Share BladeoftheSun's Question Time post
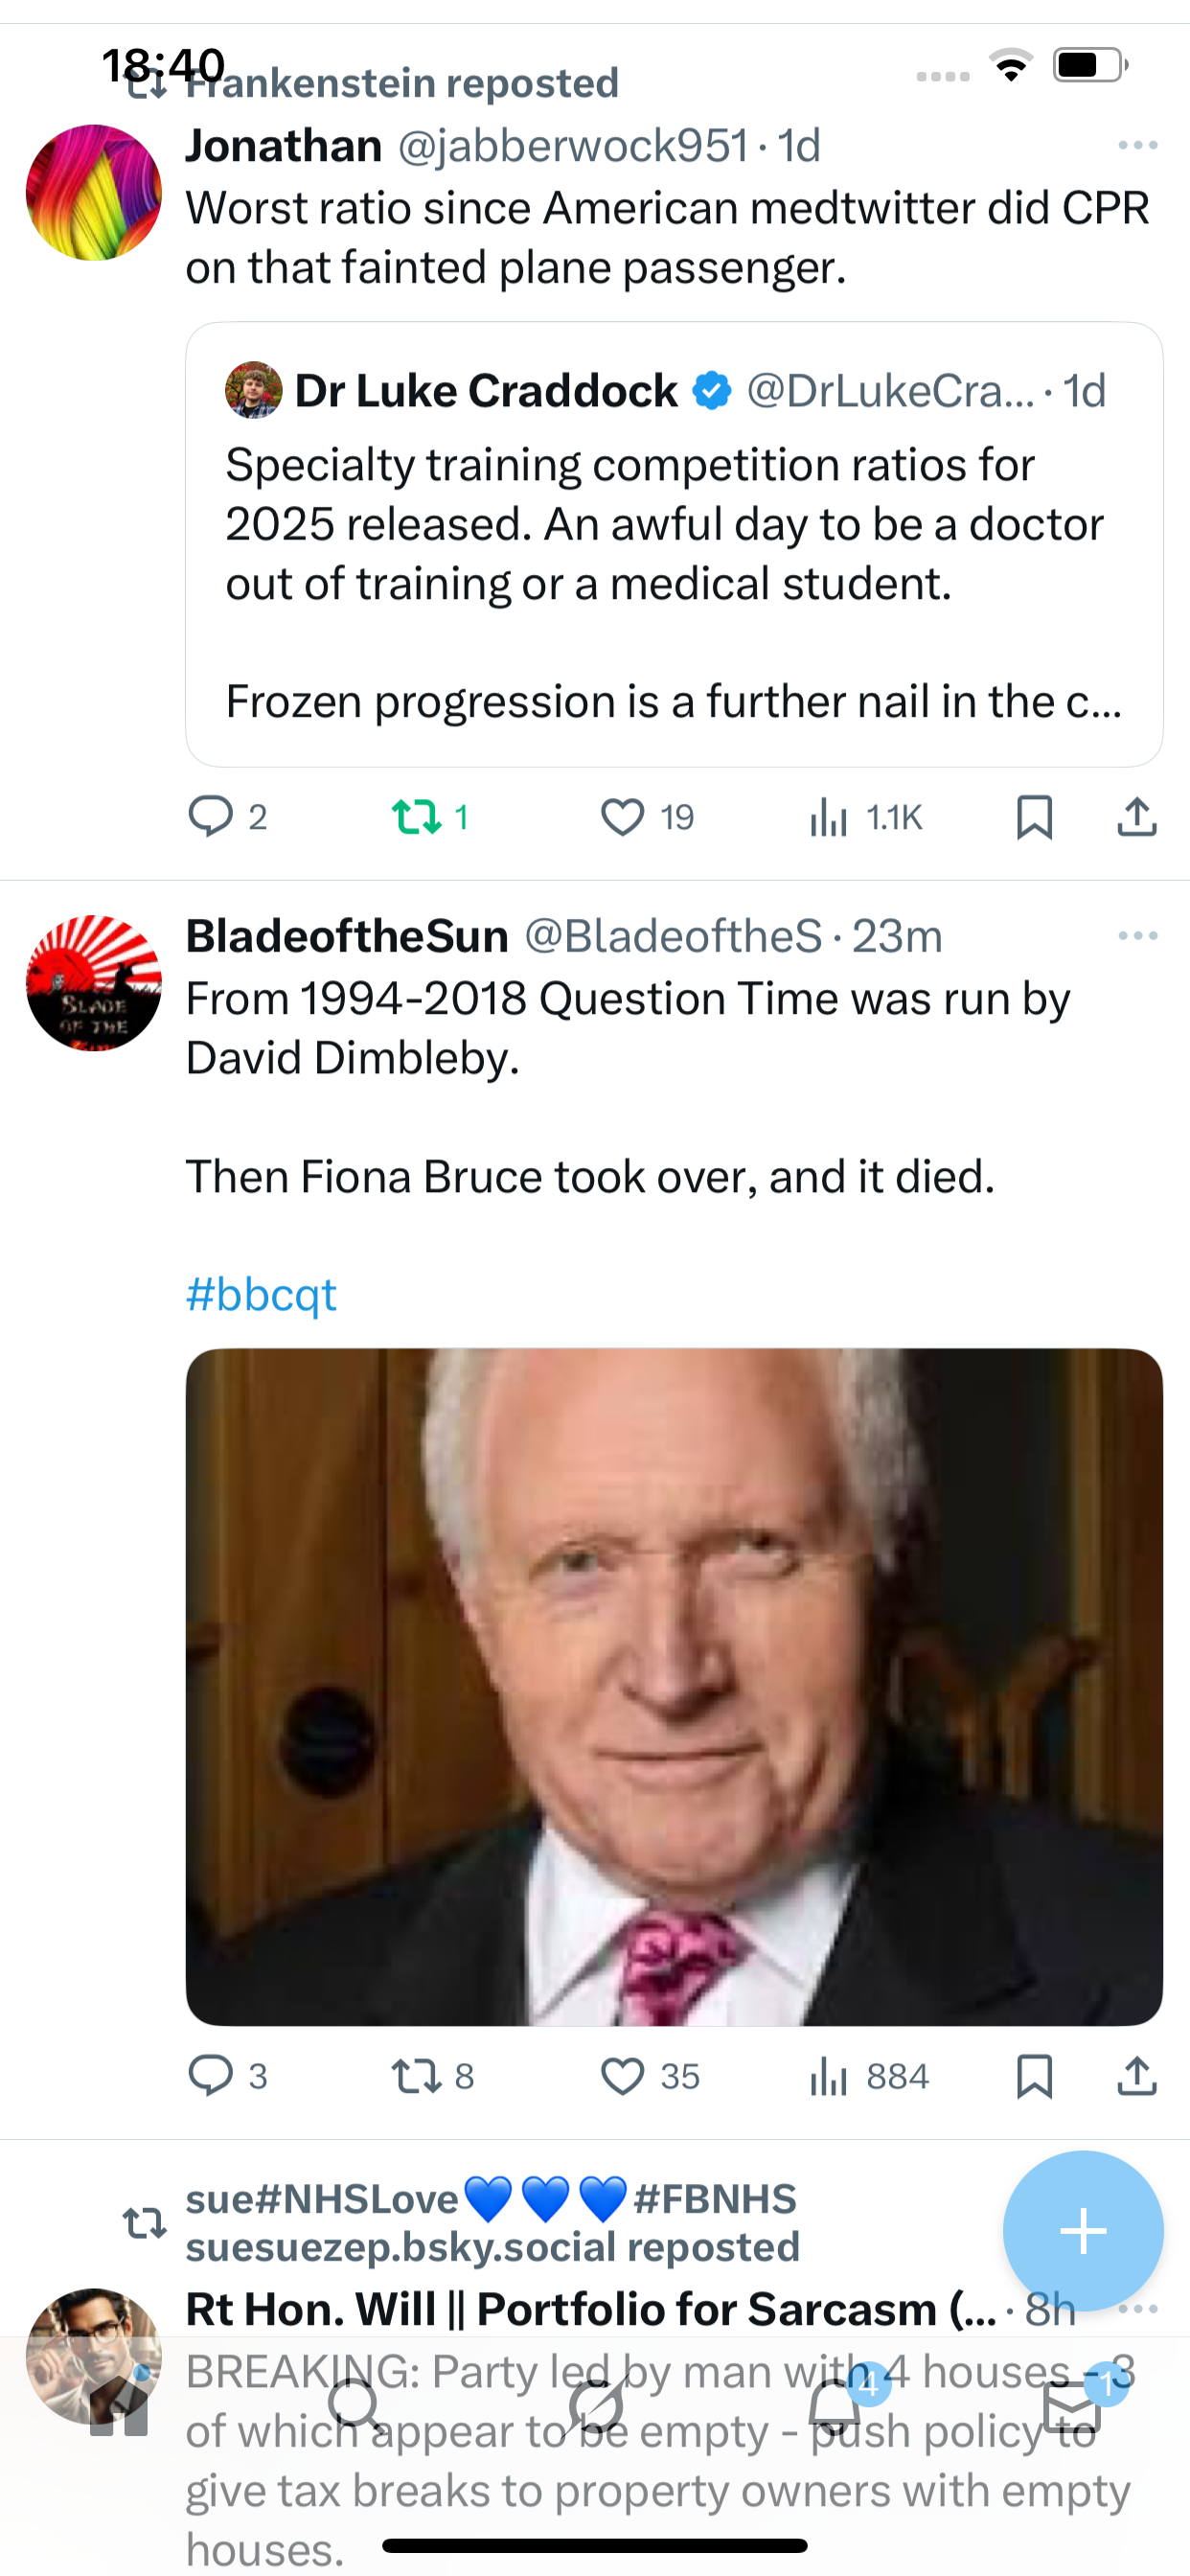The width and height of the screenshot is (1190, 2576). (x=1137, y=2076)
